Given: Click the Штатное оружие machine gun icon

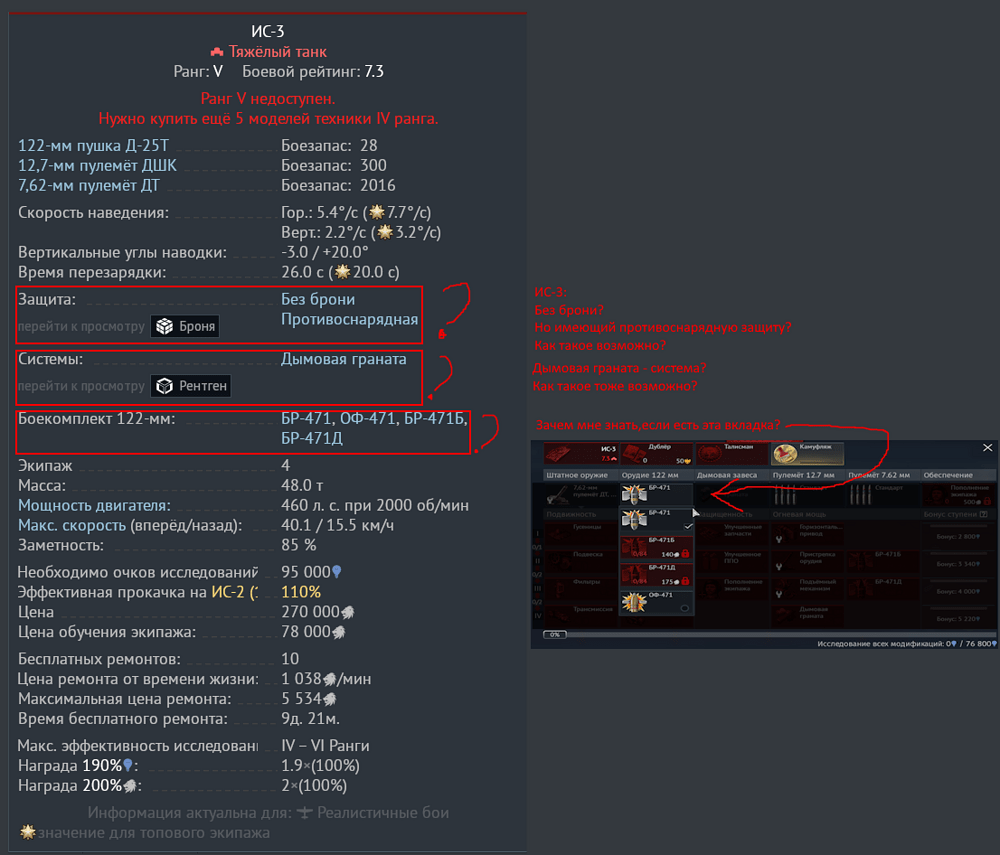Looking at the screenshot, I should pyautogui.click(x=559, y=495).
